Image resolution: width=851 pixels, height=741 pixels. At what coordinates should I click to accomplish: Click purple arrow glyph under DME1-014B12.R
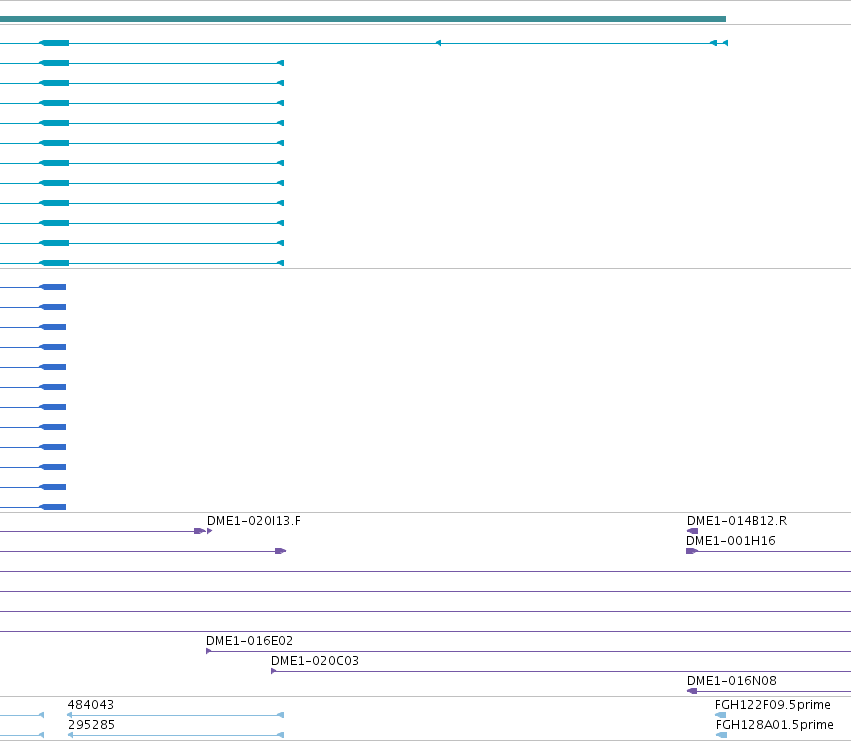(693, 531)
